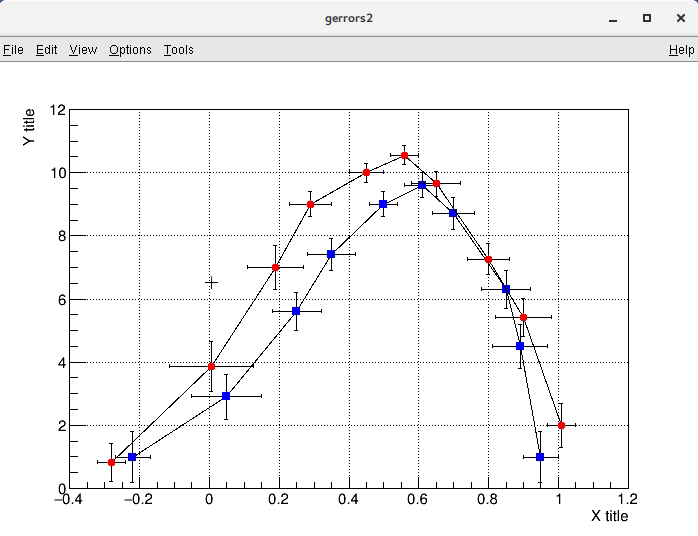
Task: Open the View menu
Action: point(83,50)
